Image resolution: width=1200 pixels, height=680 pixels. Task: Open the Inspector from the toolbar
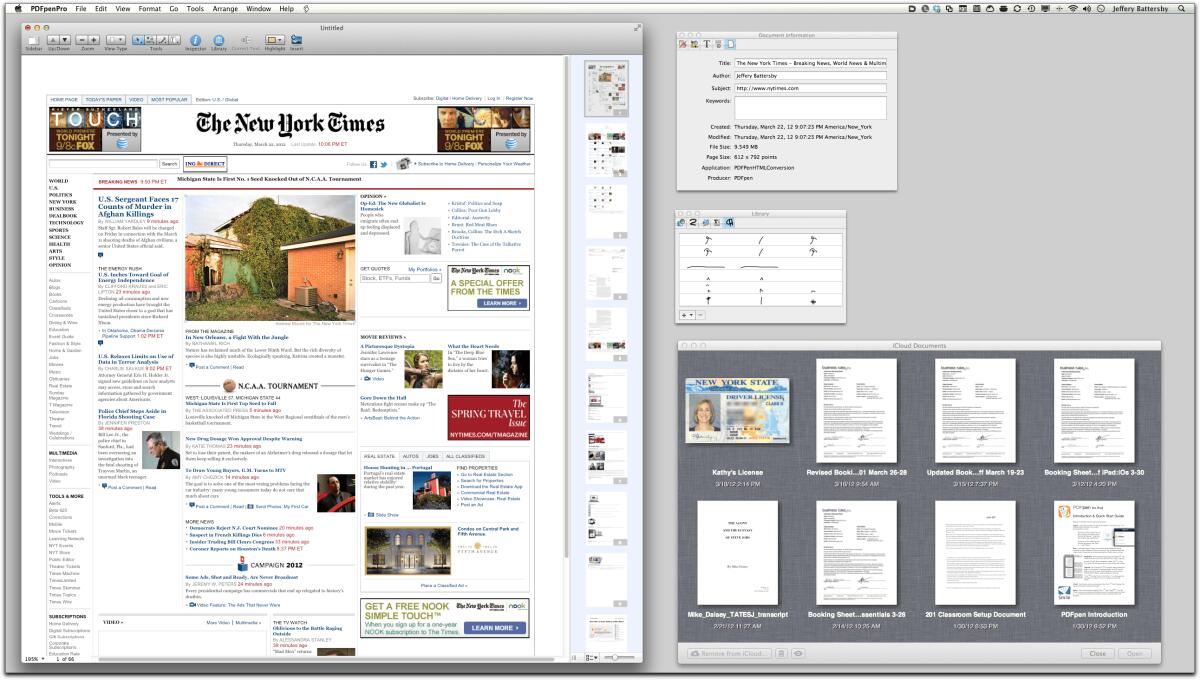(195, 42)
